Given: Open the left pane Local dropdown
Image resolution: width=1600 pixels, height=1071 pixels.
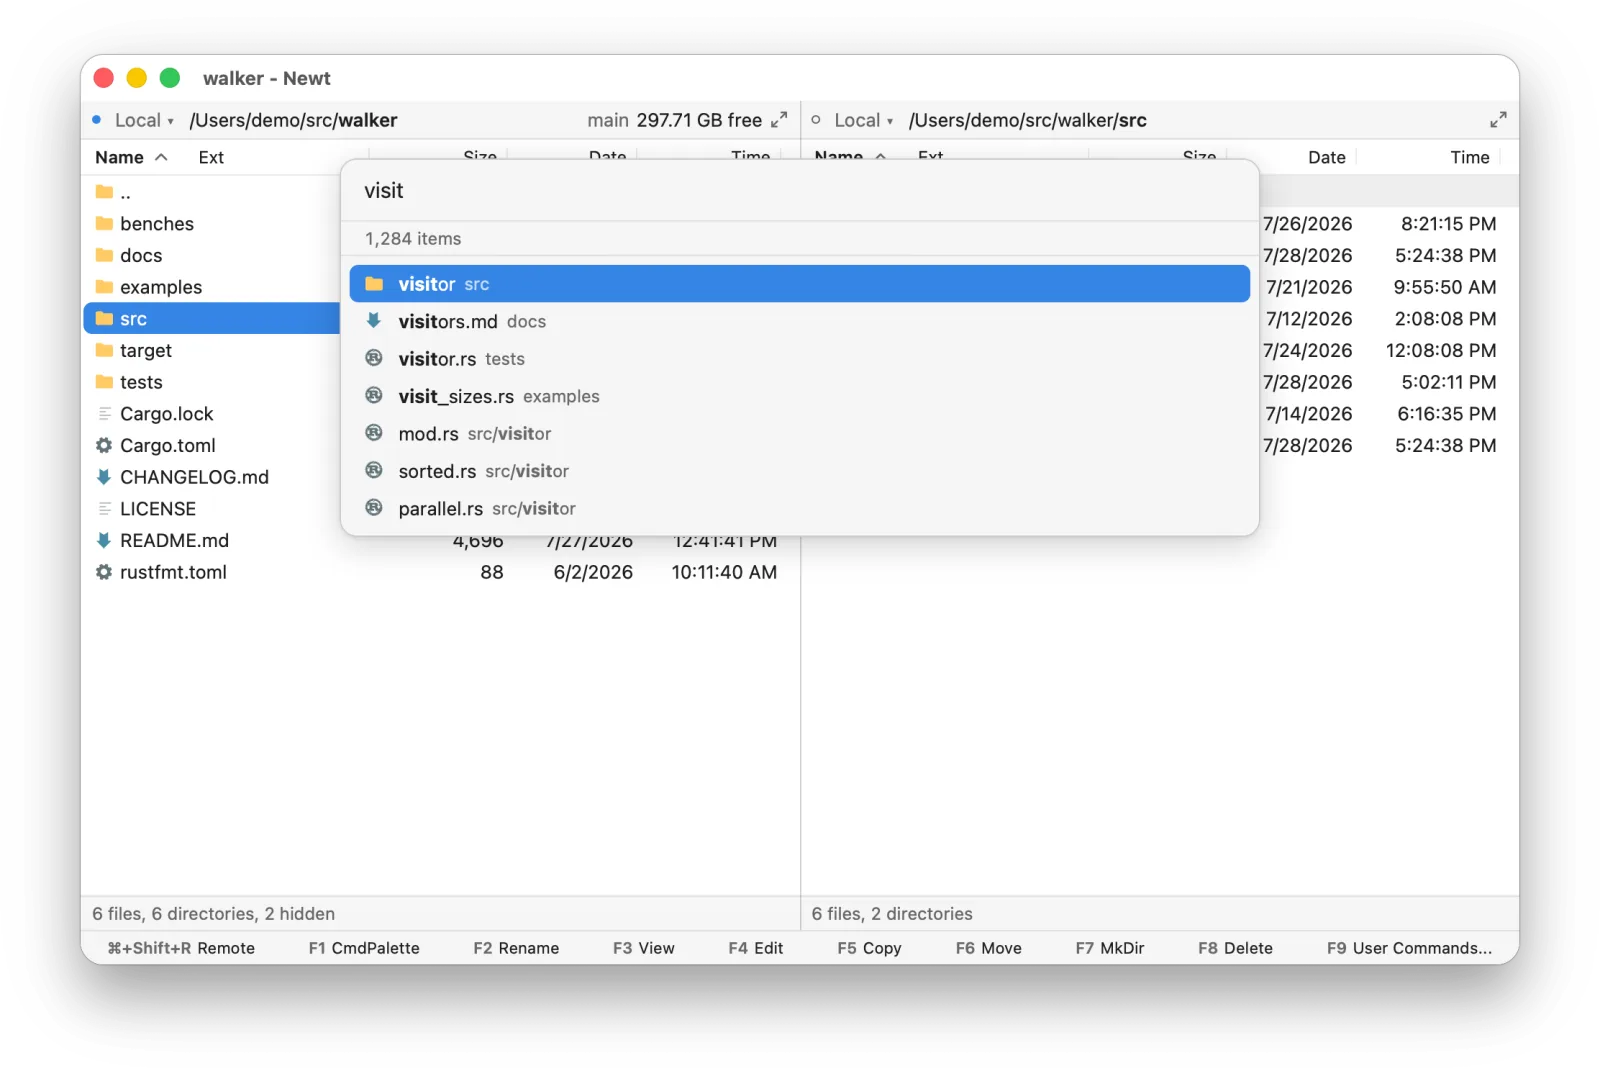Looking at the screenshot, I should [144, 120].
